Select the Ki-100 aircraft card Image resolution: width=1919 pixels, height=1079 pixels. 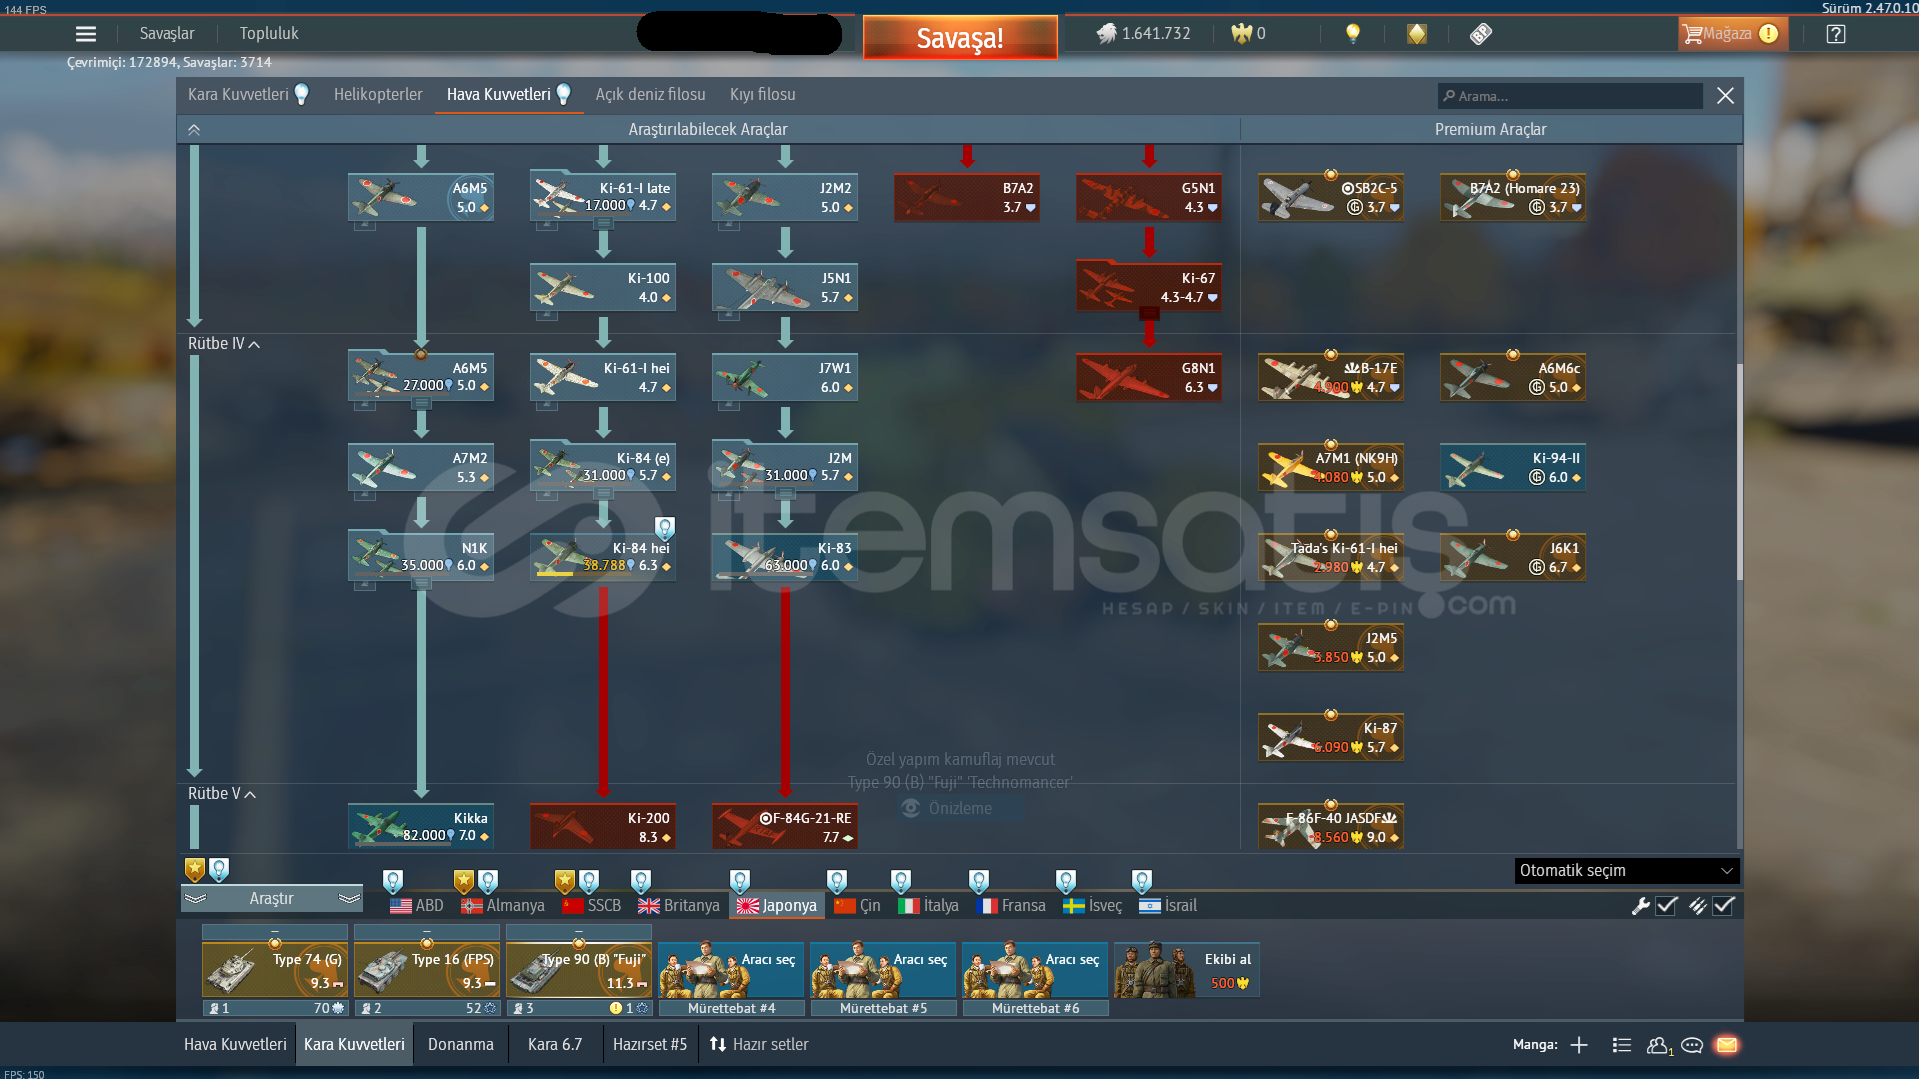click(603, 288)
